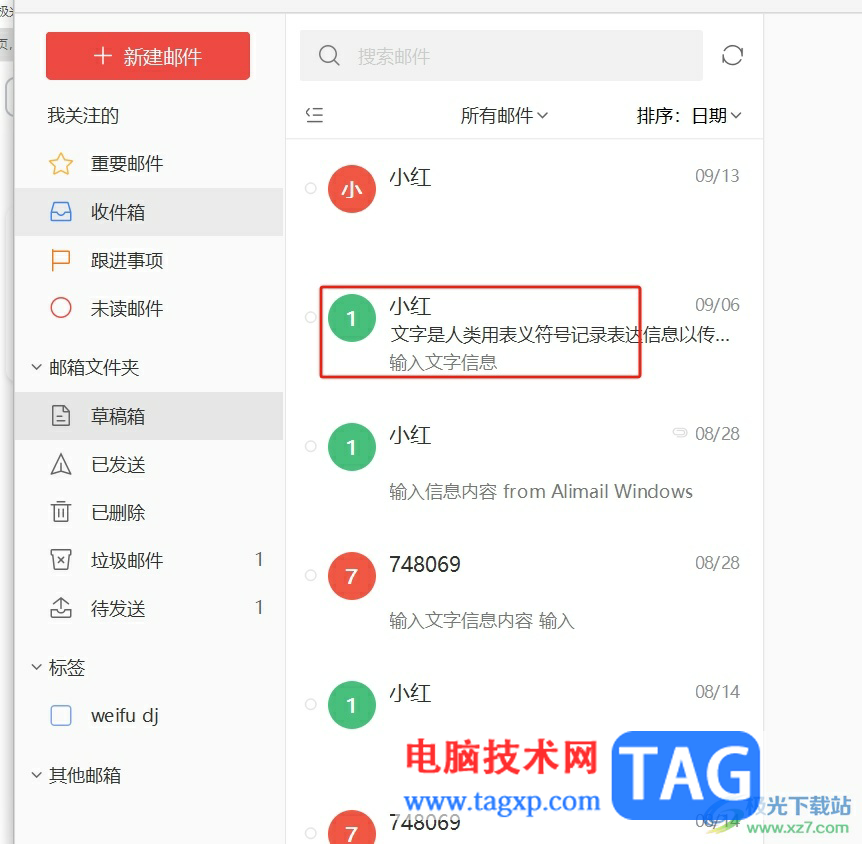Collapse the sidebar with list toggle icon
862x844 pixels.
point(314,115)
